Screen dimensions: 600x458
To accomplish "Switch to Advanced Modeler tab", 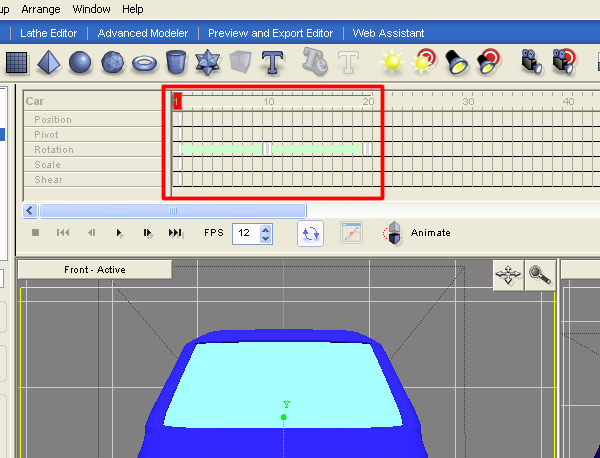I will click(x=143, y=33).
